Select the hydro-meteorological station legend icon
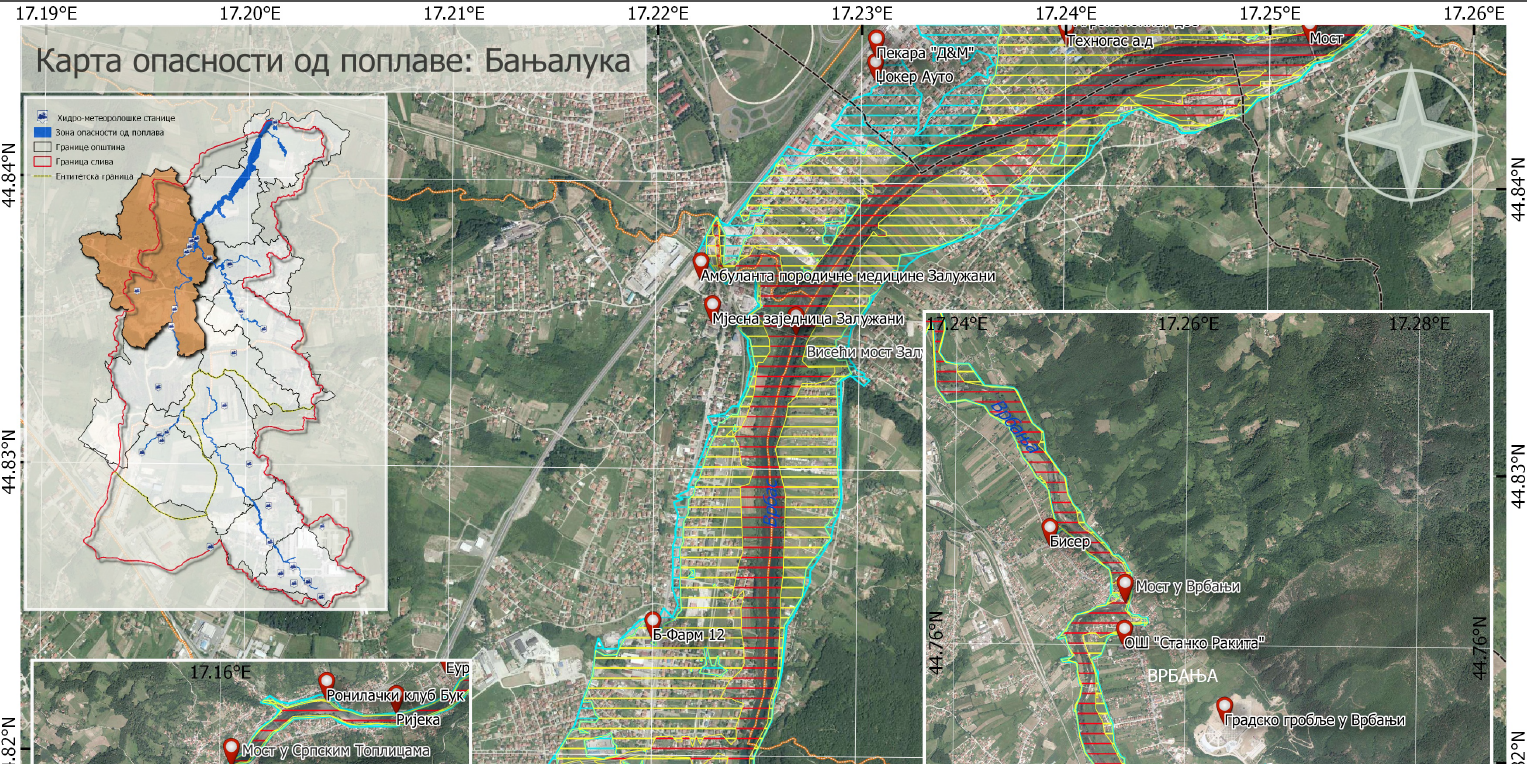The width and height of the screenshot is (1527, 764). [x=40, y=117]
